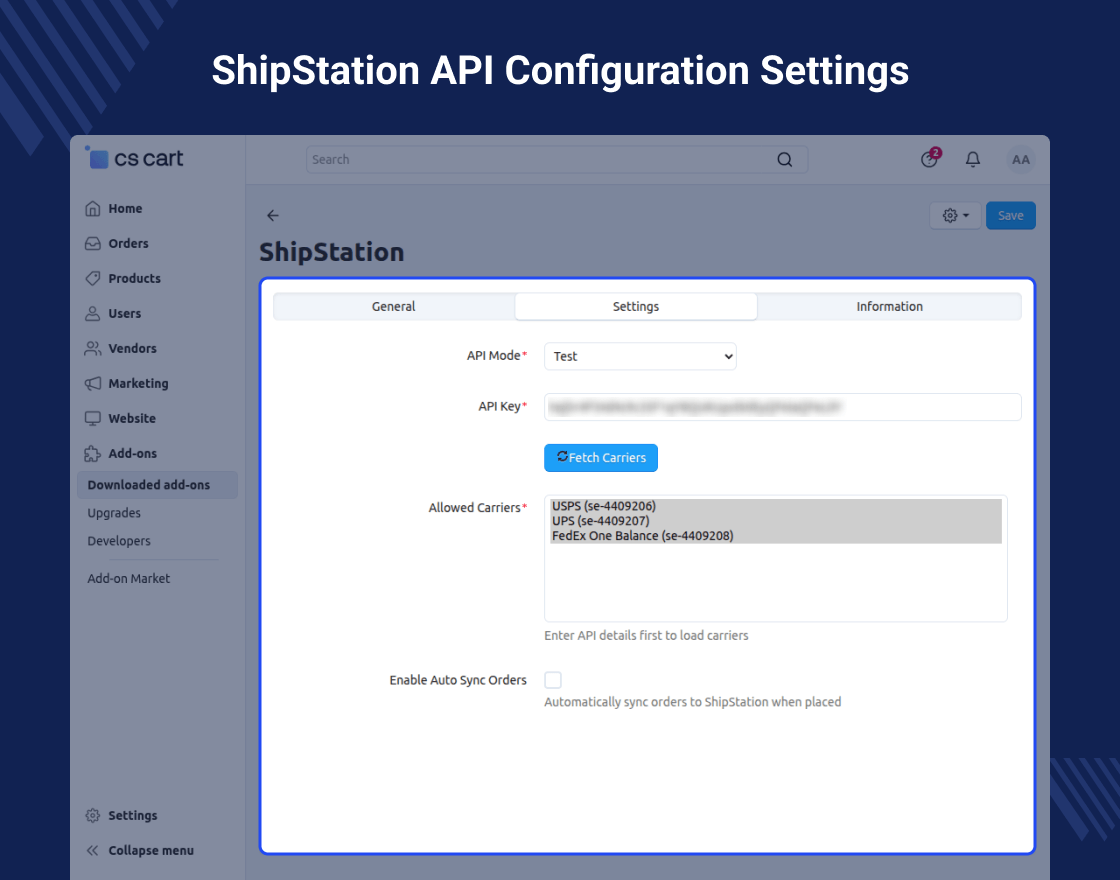Open the Users menu item
Viewport: 1120px width, 880px height.
coord(124,314)
